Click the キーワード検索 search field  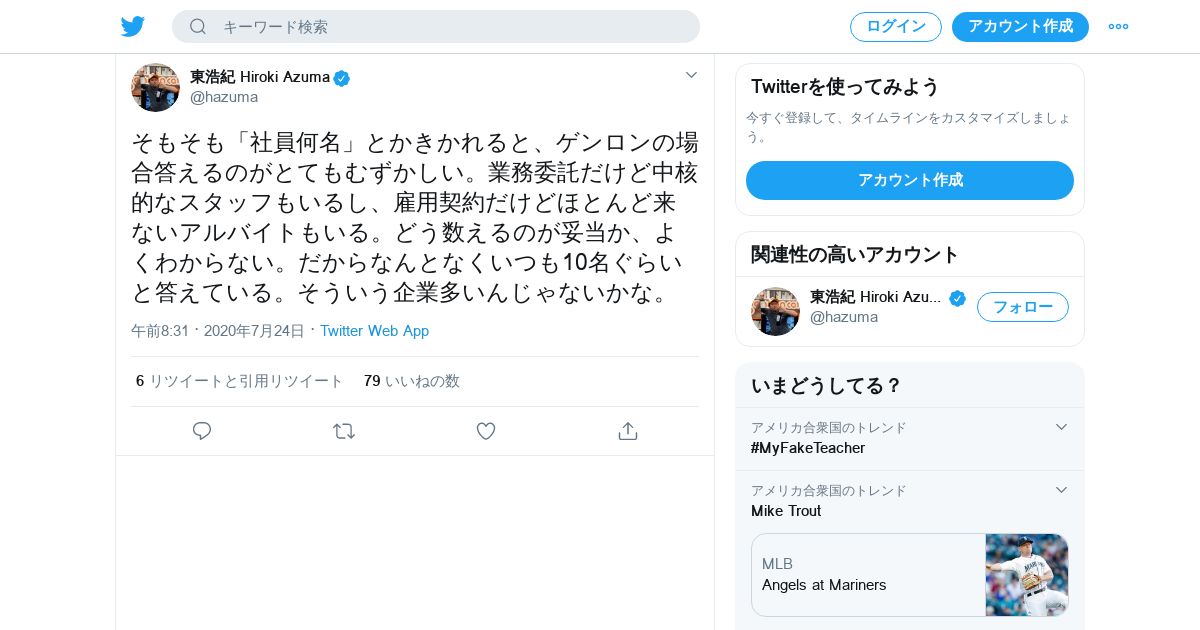coord(436,27)
